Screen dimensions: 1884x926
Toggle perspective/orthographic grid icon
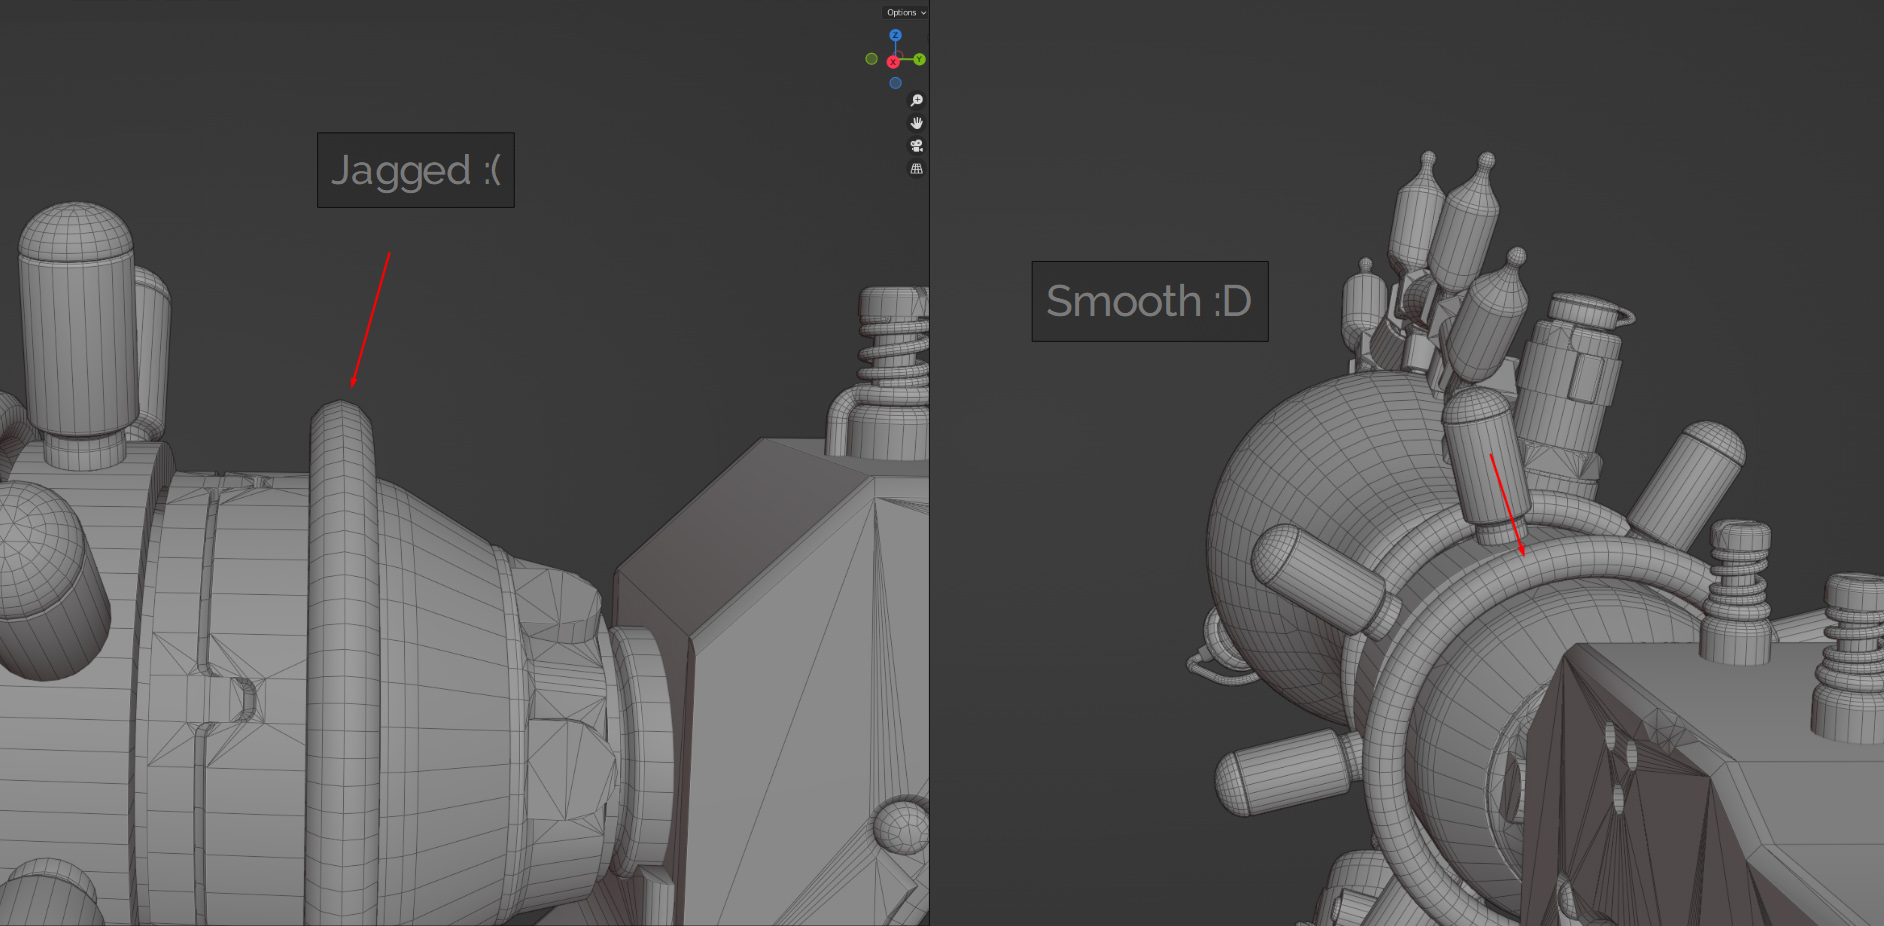pos(916,169)
